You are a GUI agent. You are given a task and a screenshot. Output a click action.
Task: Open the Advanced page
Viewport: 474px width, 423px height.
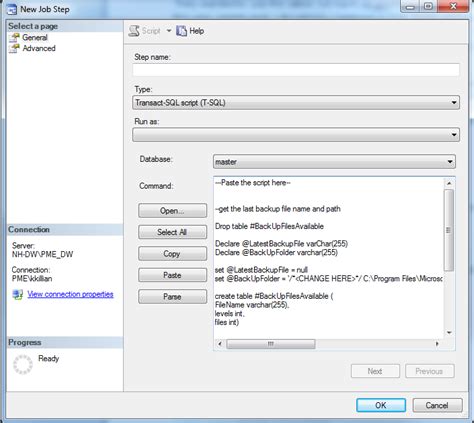tap(39, 49)
